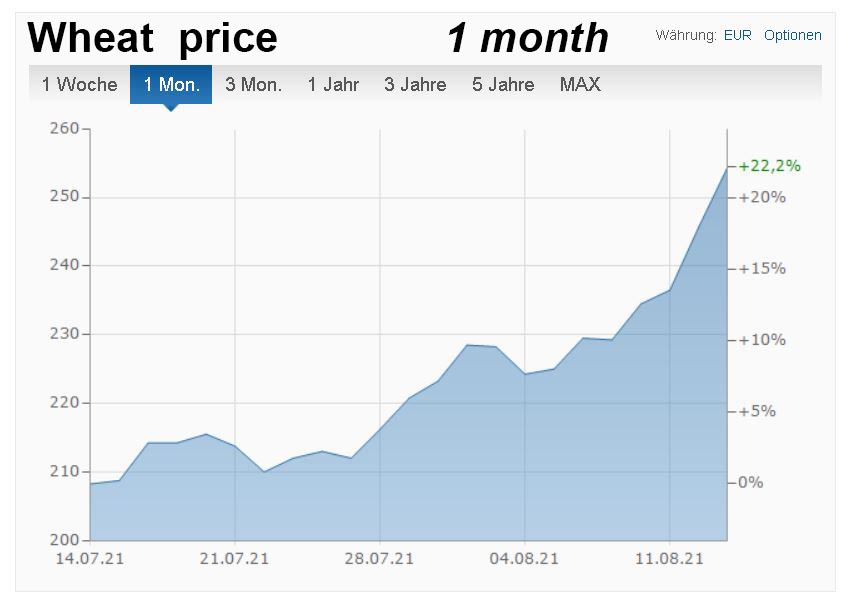Viewport: 851px width, 612px height.
Task: Click the 260 price axis label
Action: pyautogui.click(x=62, y=129)
